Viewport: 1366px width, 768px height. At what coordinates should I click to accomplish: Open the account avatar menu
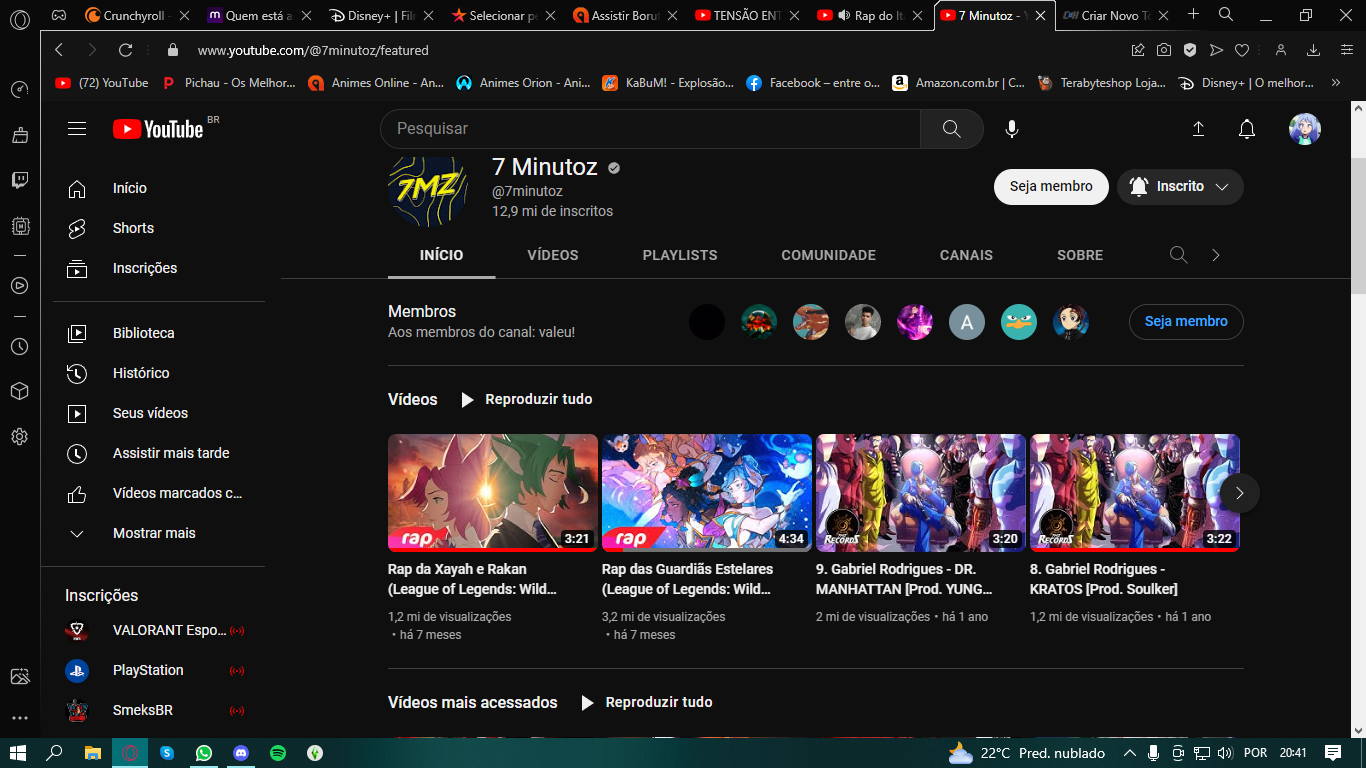pos(1305,129)
